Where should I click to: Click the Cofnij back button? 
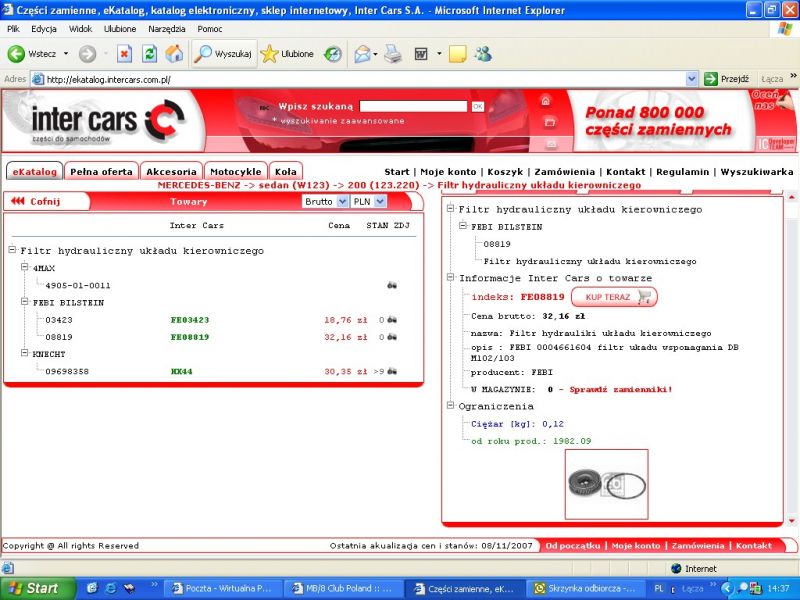click(x=36, y=201)
